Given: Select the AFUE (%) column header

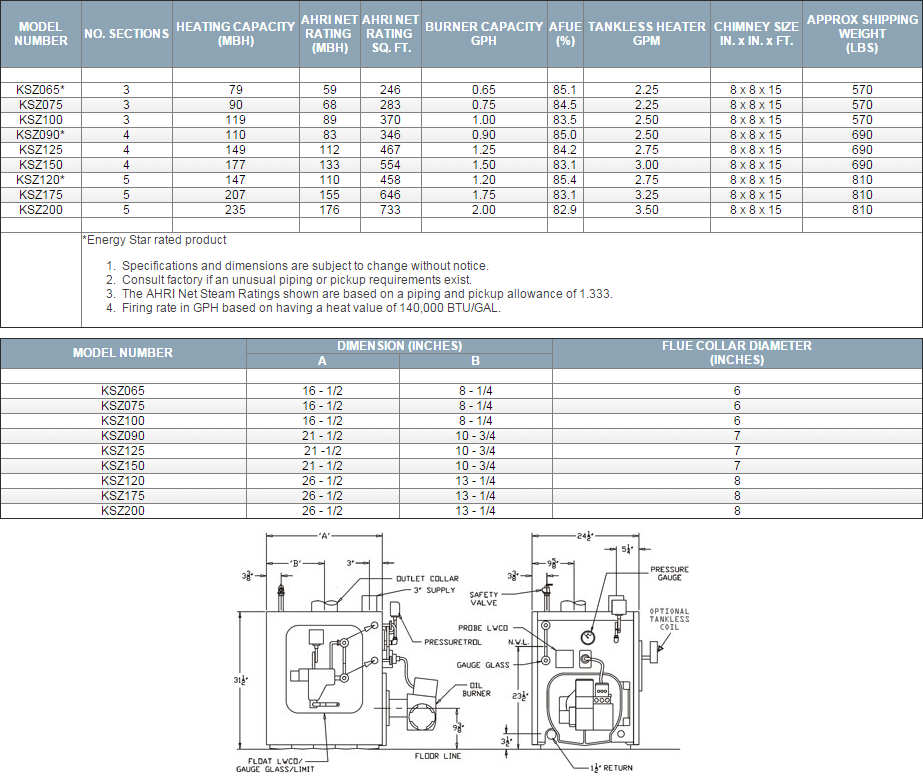Looking at the screenshot, I should (x=565, y=34).
